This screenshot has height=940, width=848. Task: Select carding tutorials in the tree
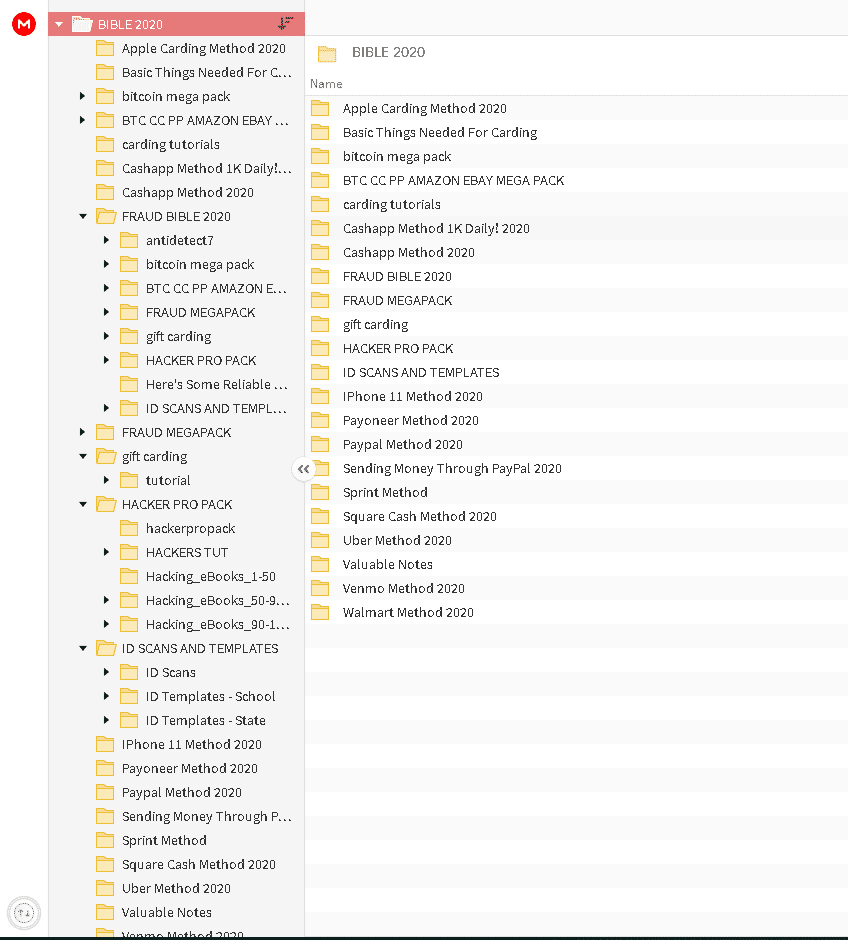coord(170,144)
